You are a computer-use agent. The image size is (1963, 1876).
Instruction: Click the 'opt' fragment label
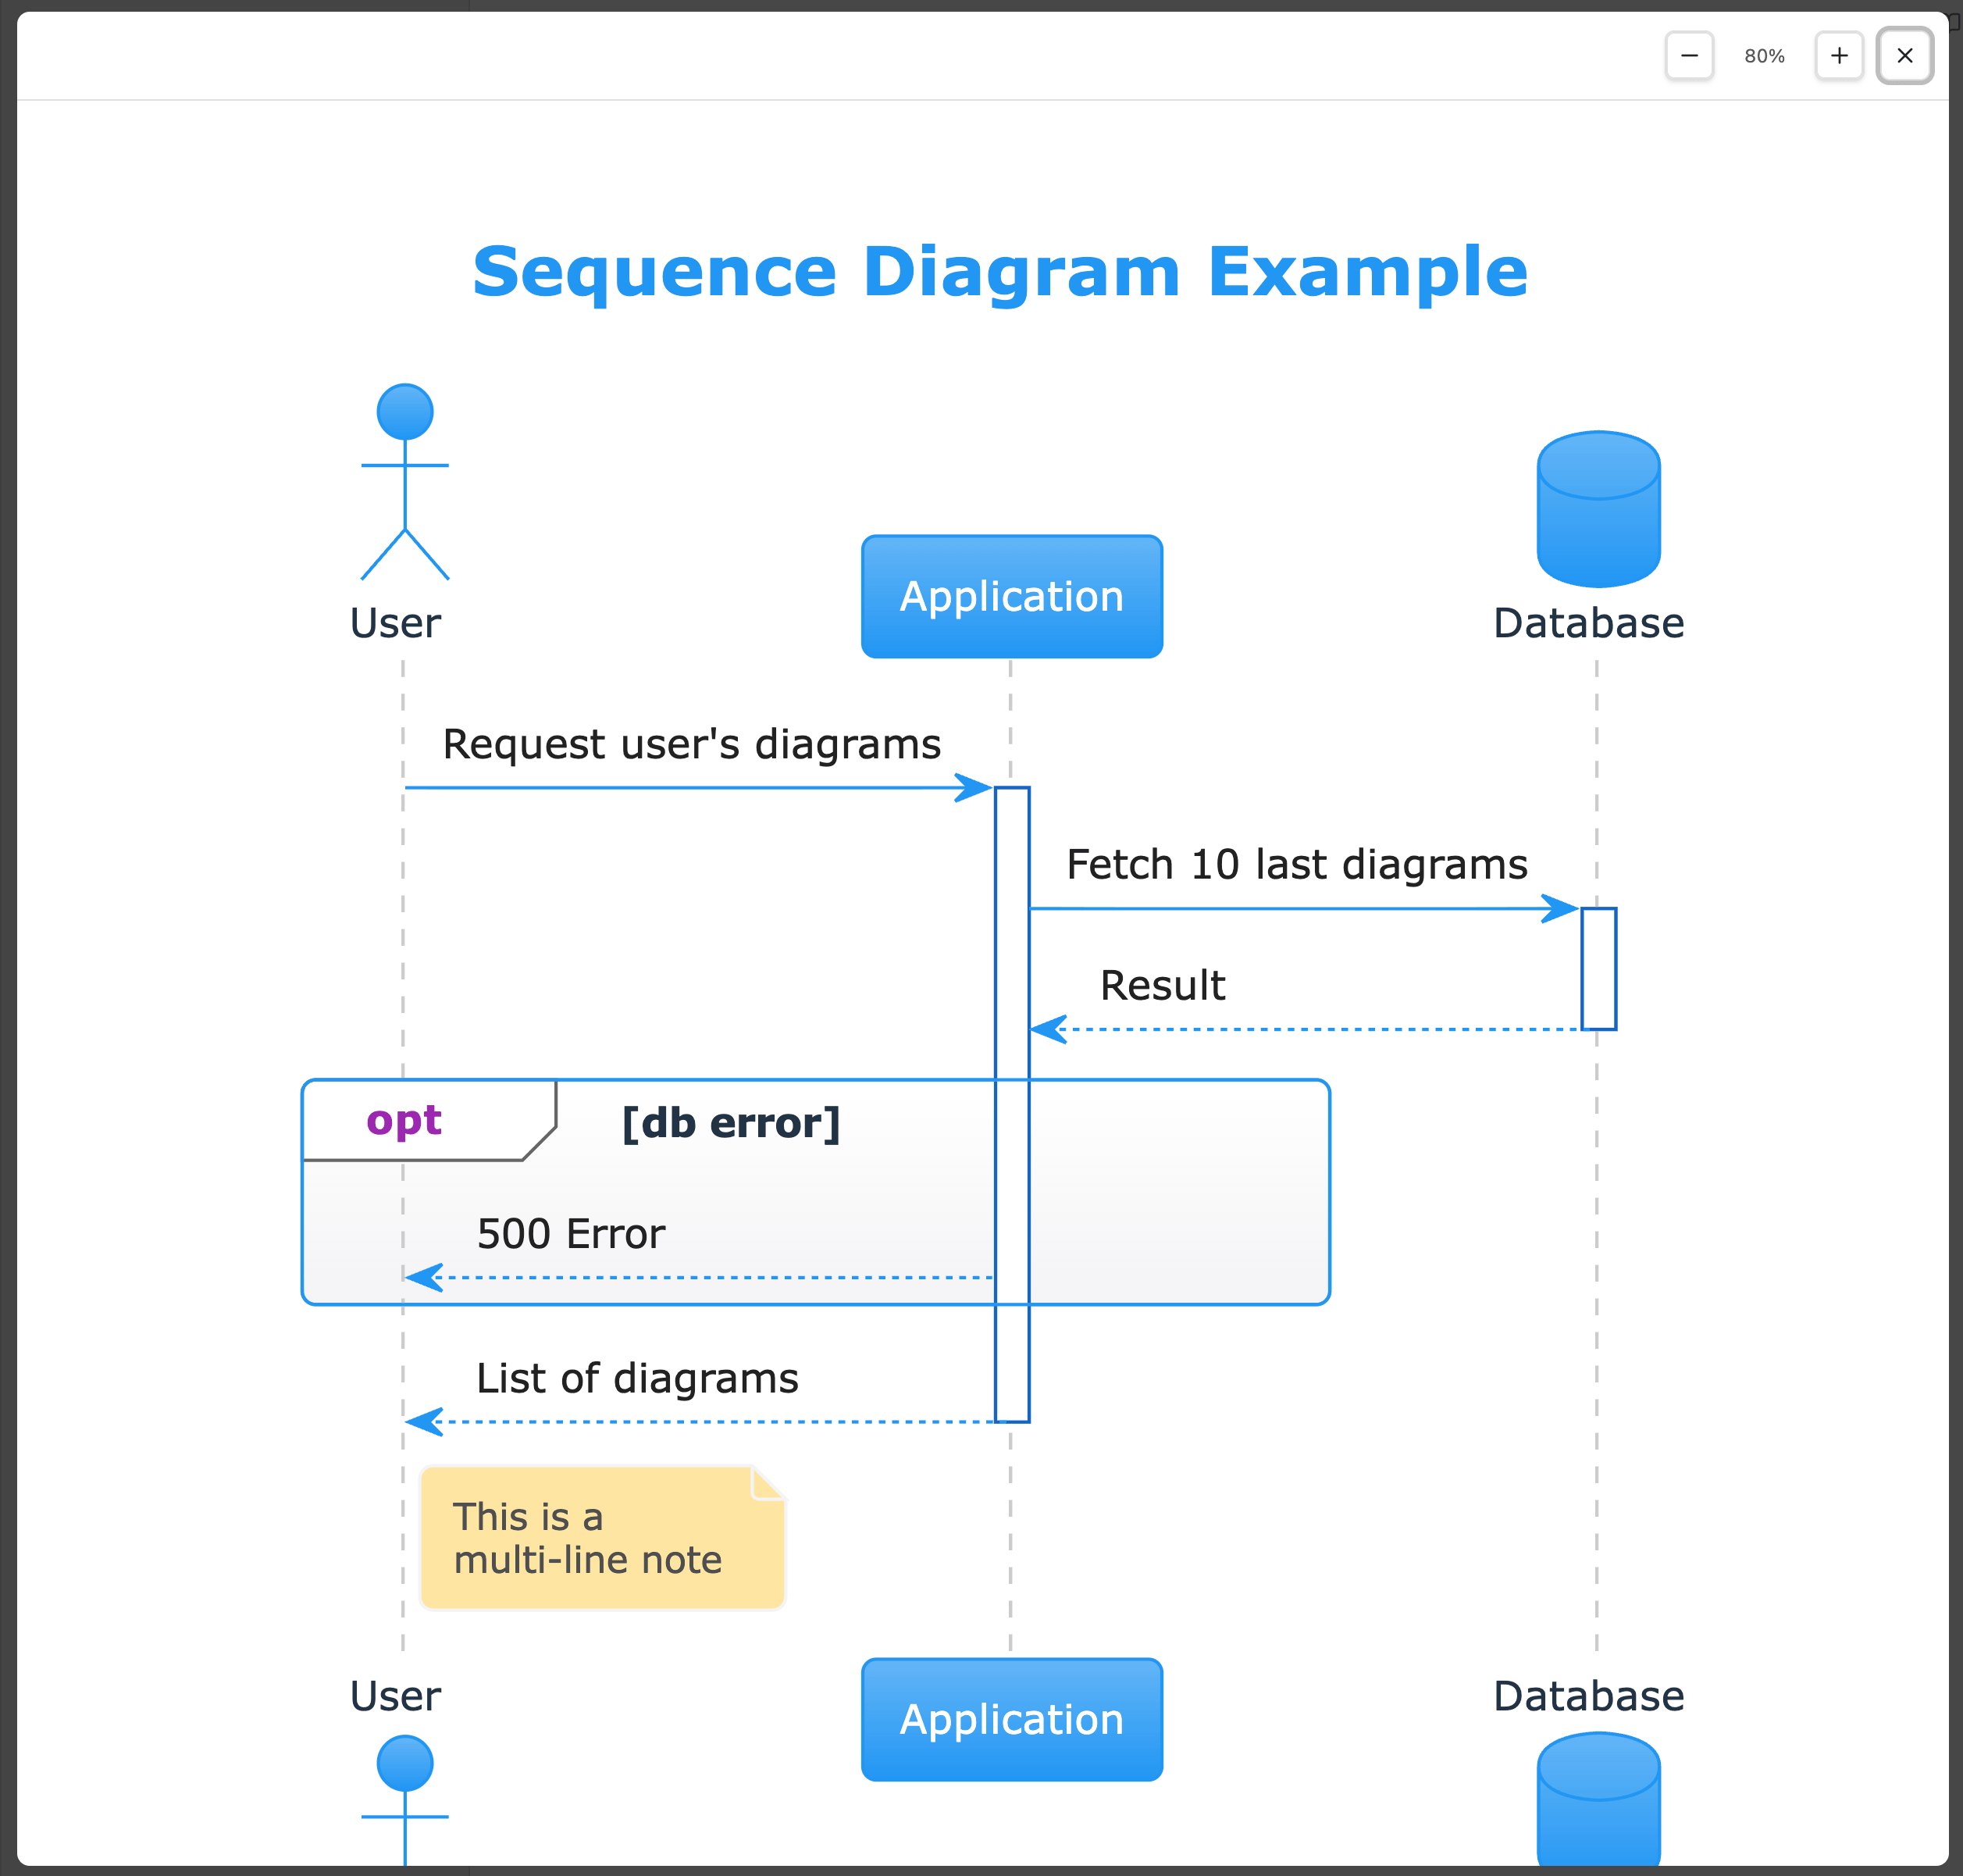click(x=404, y=1121)
